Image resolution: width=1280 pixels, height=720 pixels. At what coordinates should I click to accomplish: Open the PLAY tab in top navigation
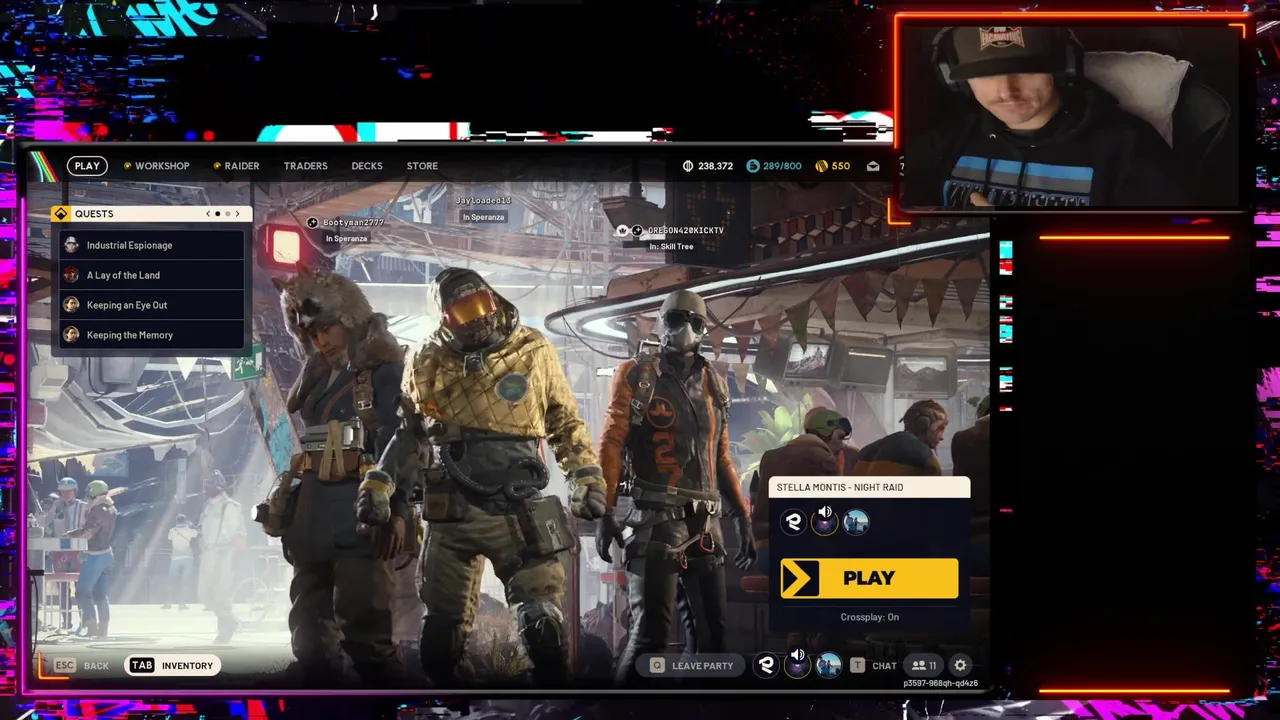tap(87, 166)
